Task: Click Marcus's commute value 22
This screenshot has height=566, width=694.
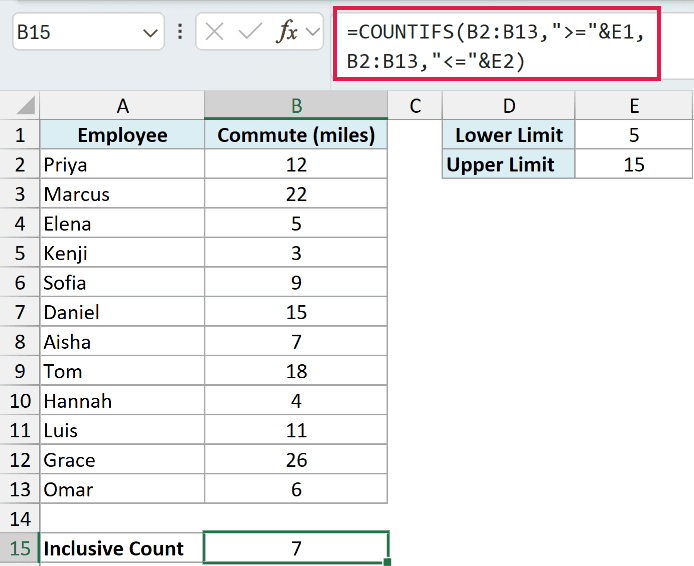Action: (296, 194)
